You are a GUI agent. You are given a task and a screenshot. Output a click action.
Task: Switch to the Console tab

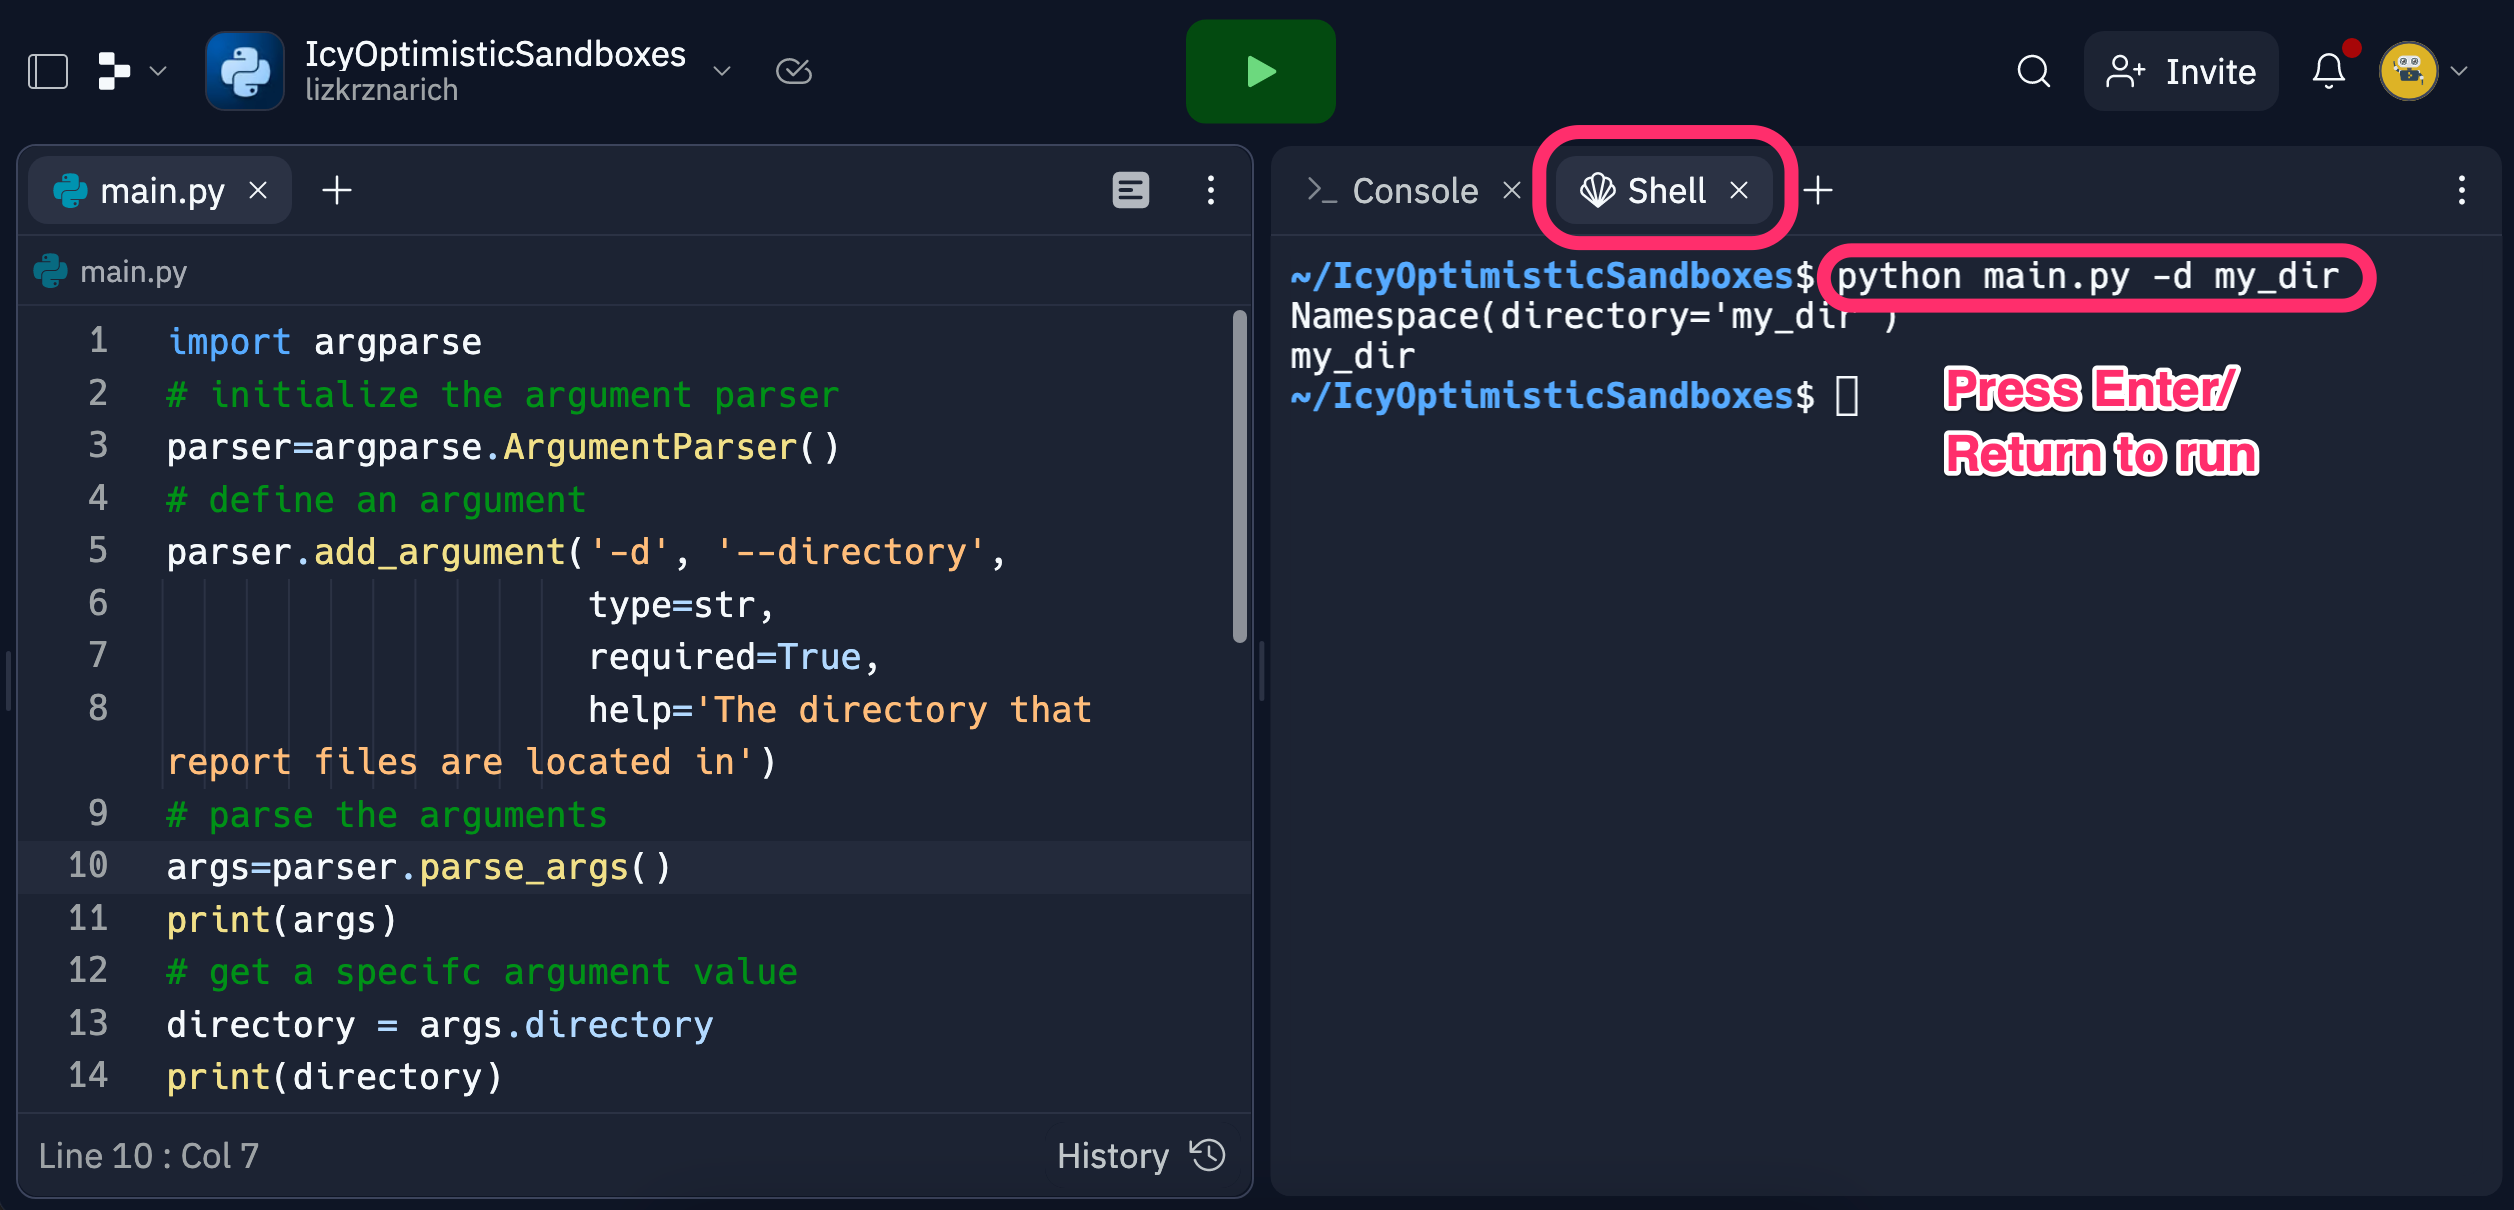1413,190
